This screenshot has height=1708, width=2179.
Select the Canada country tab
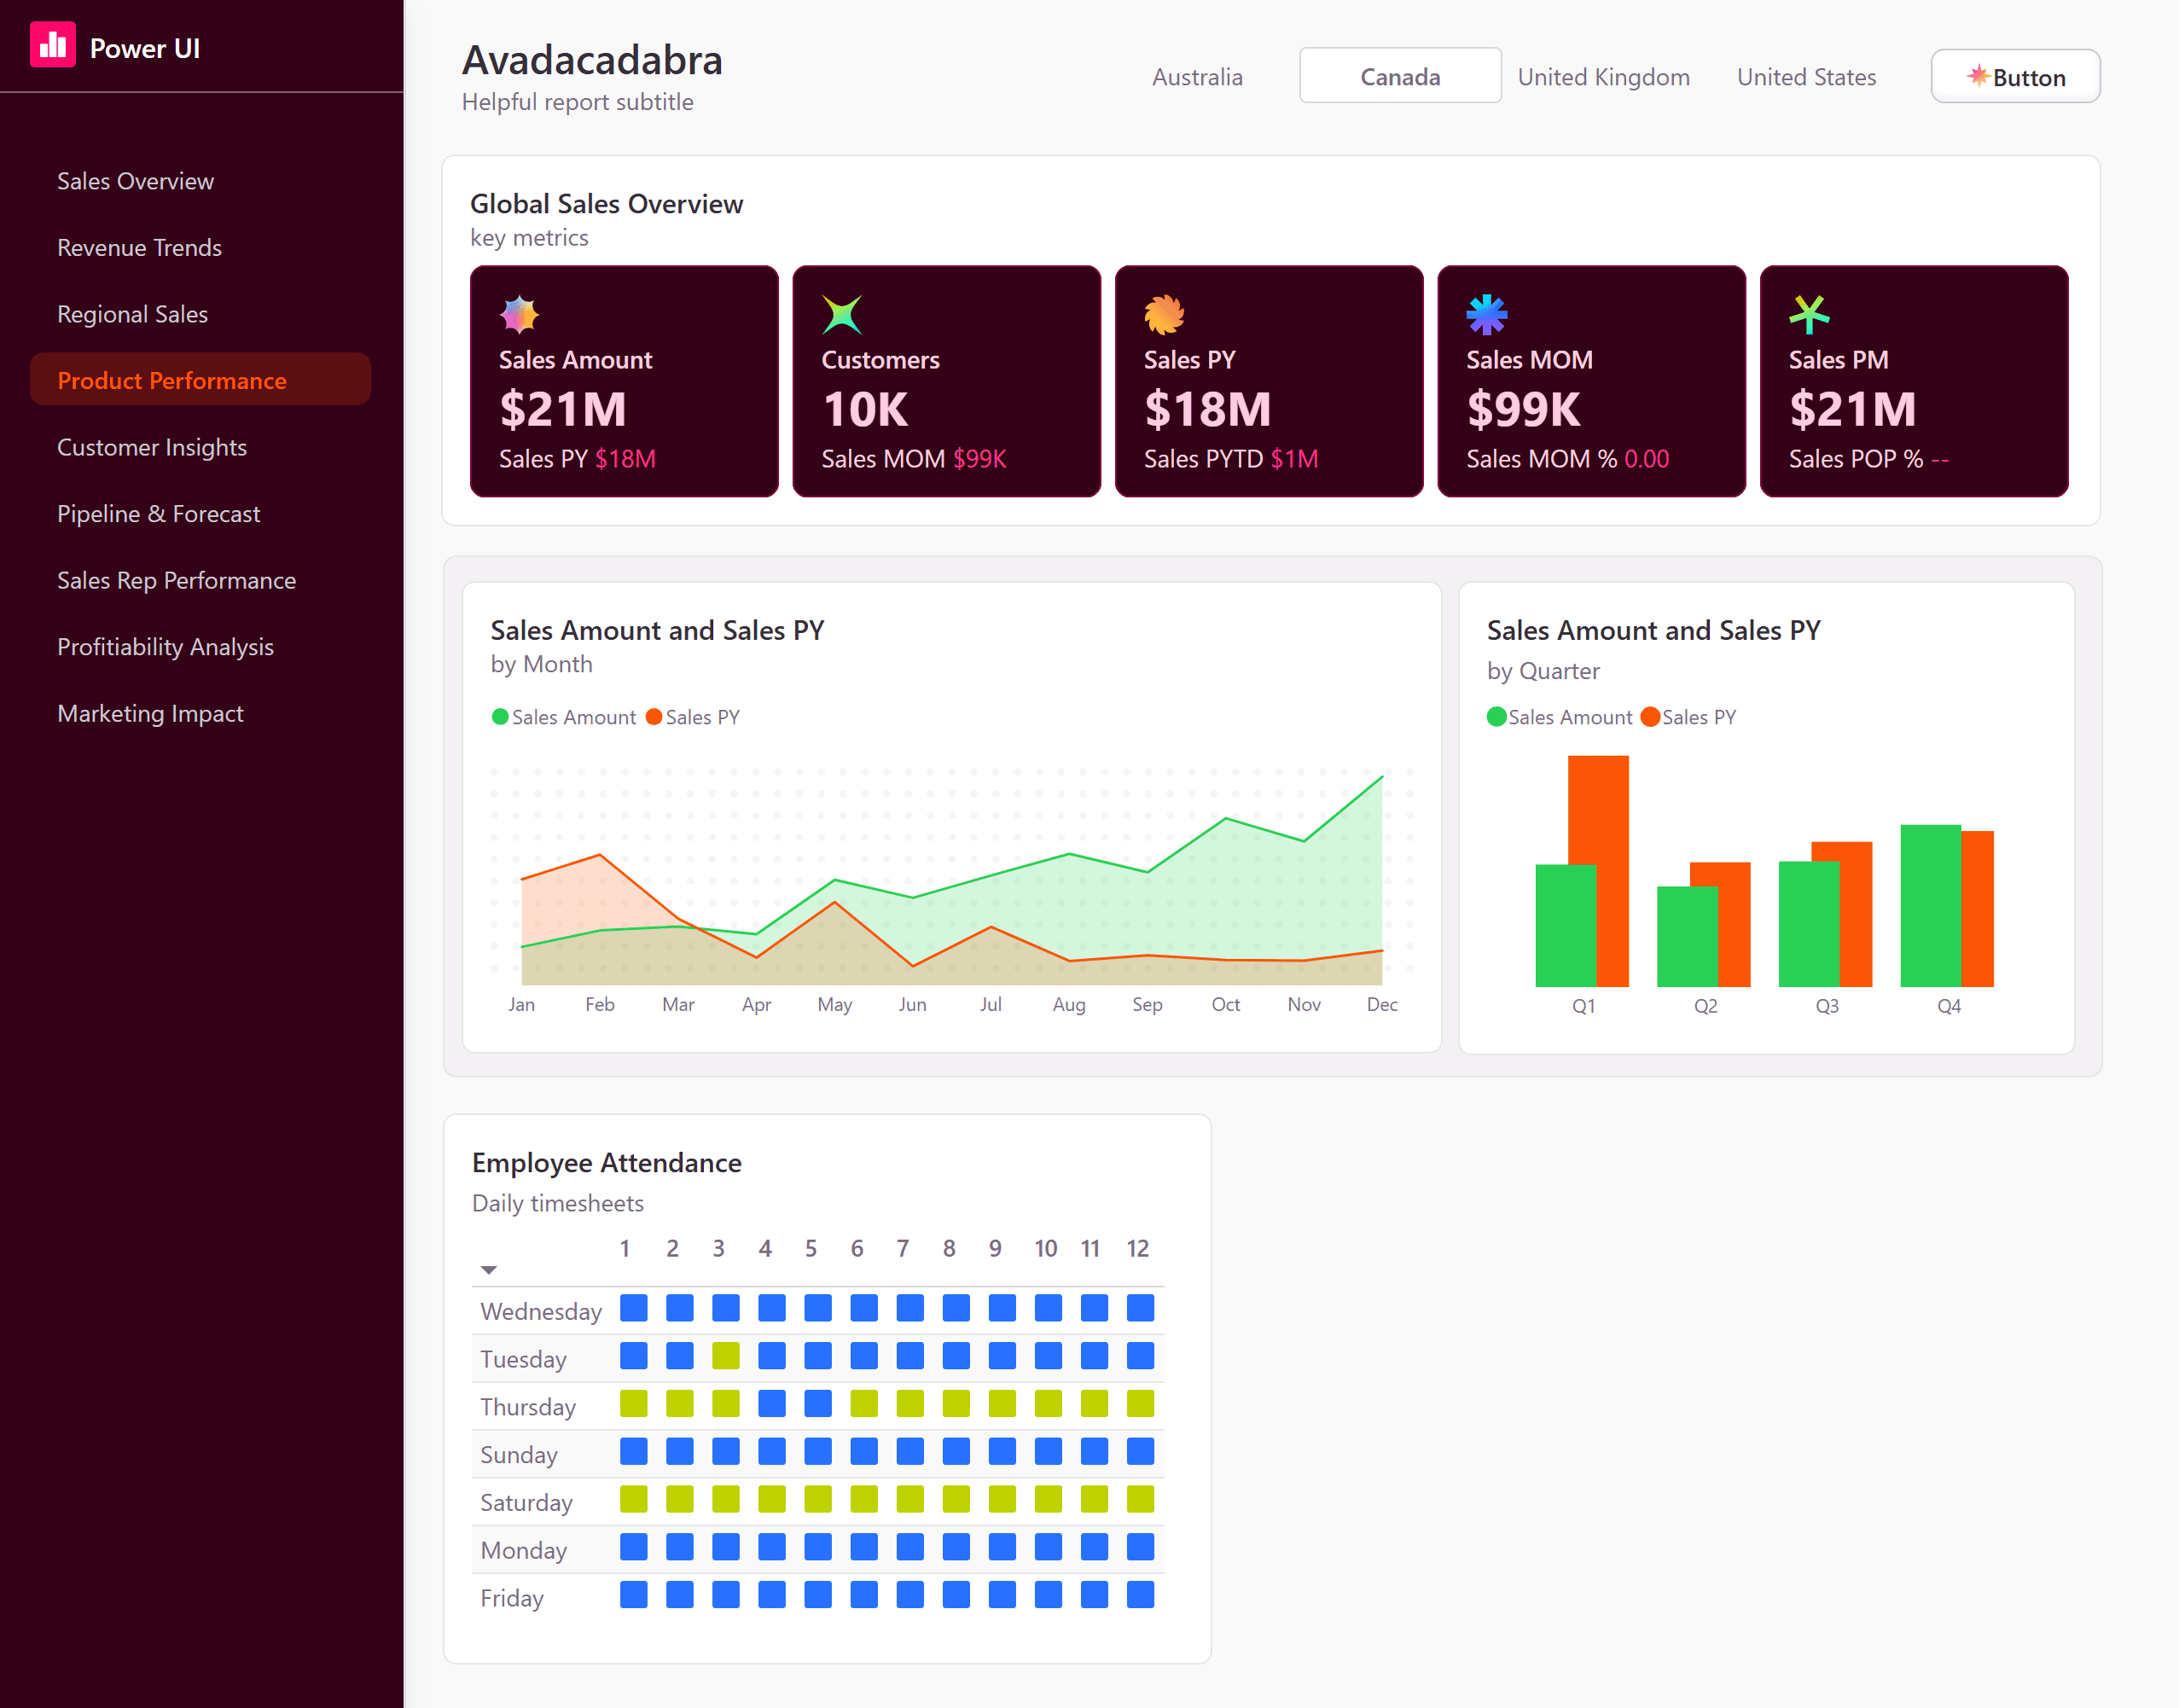click(x=1399, y=76)
